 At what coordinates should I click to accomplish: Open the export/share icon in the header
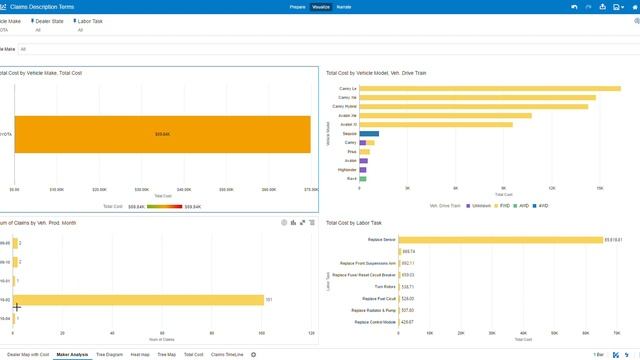(602, 7)
